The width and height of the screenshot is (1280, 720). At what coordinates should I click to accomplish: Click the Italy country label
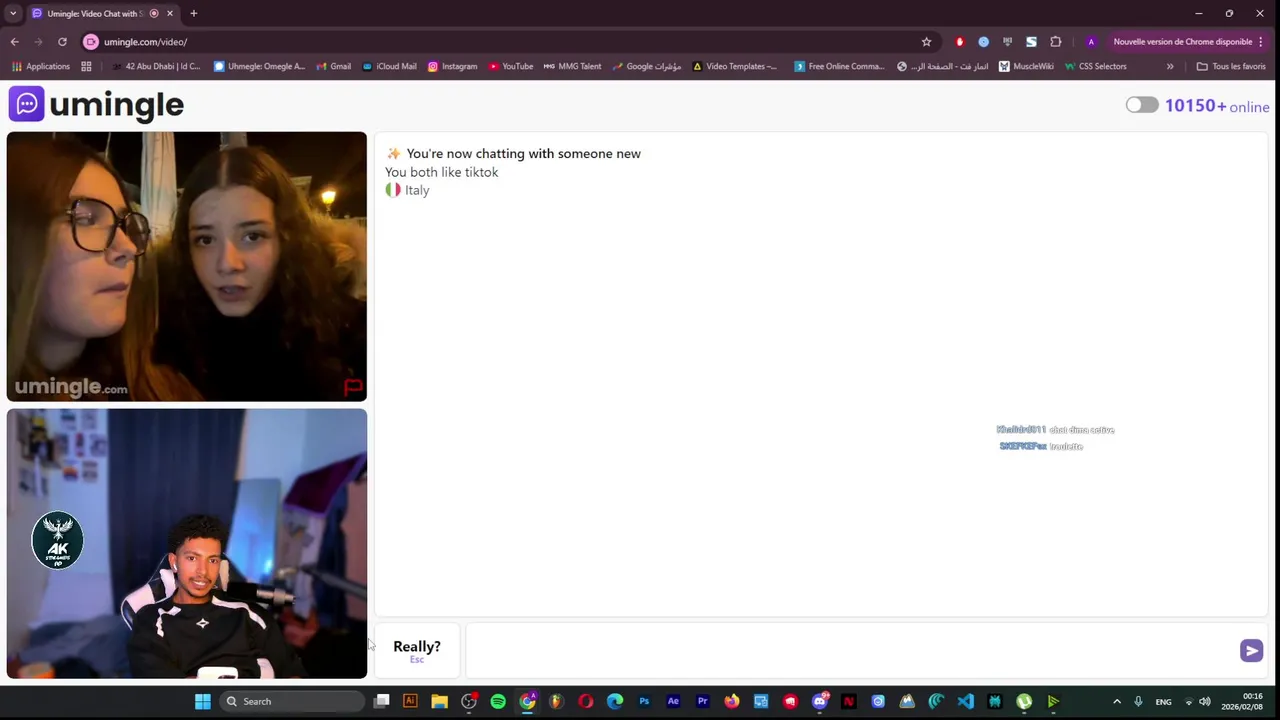417,190
